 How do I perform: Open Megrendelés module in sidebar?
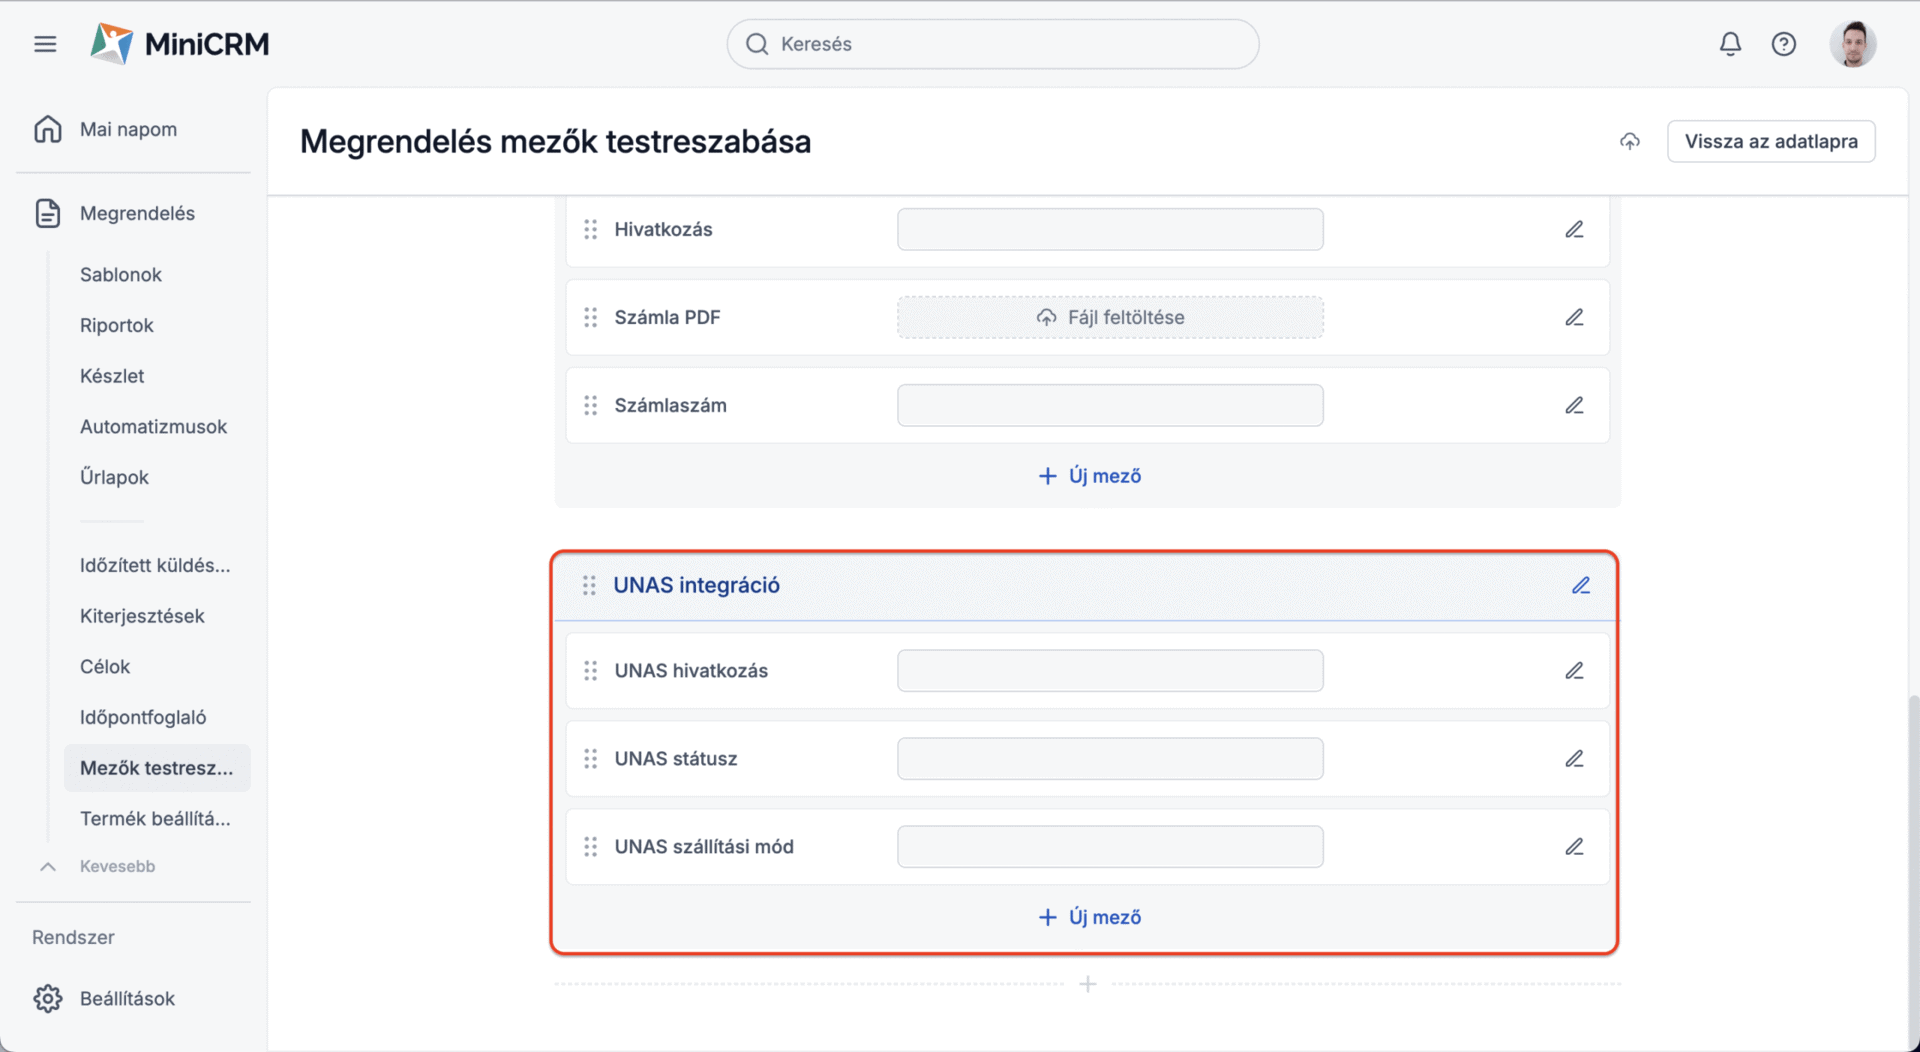[137, 213]
